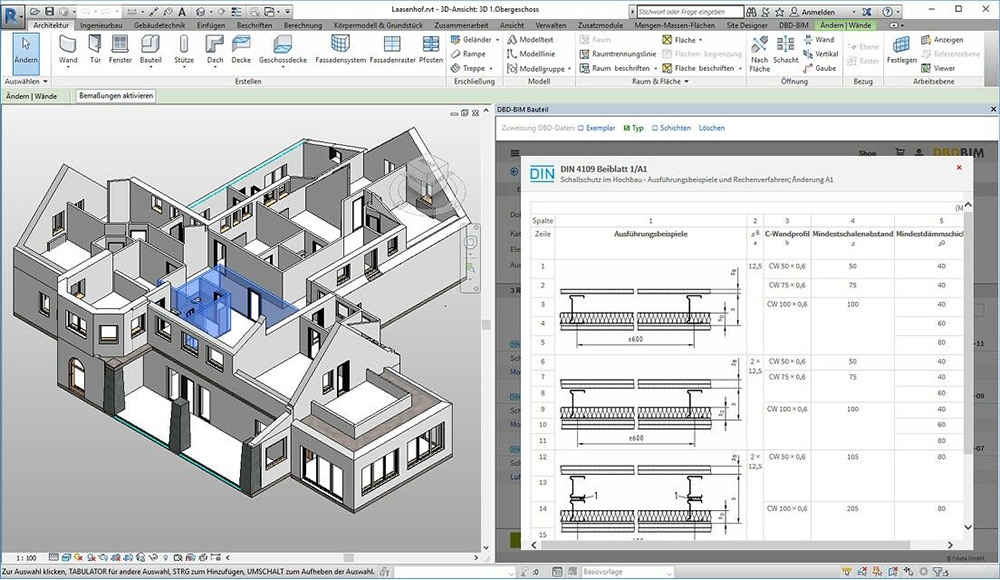Click the 1:100 view scale
Screen dimensions: 1000x580
click(26, 558)
